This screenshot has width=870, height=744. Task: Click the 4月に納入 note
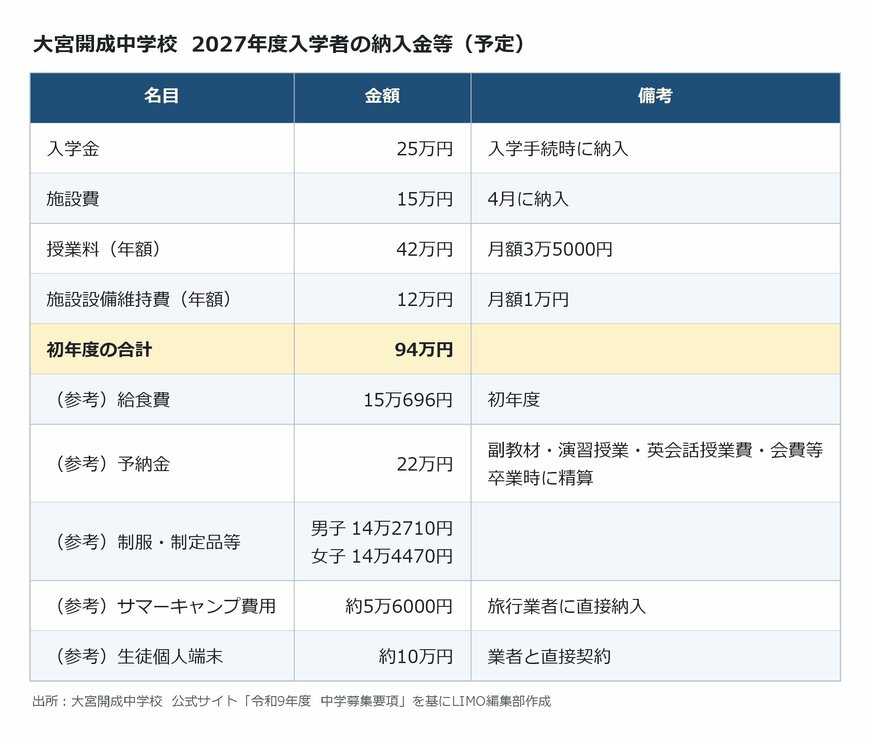coord(528,199)
